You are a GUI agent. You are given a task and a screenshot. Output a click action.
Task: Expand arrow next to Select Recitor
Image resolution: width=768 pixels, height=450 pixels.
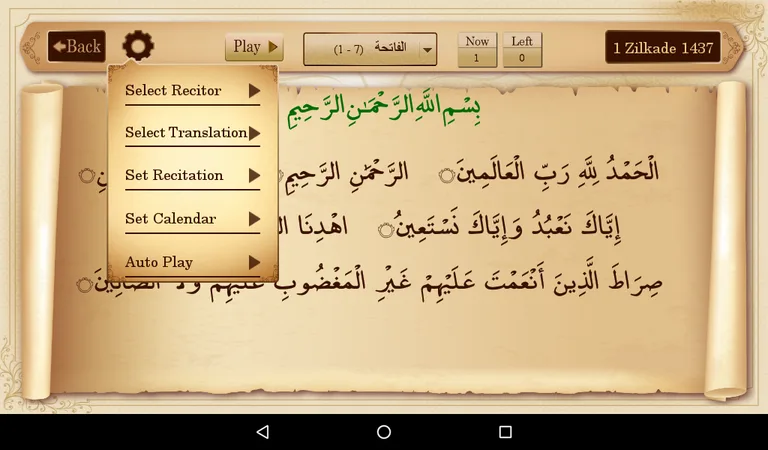point(254,91)
